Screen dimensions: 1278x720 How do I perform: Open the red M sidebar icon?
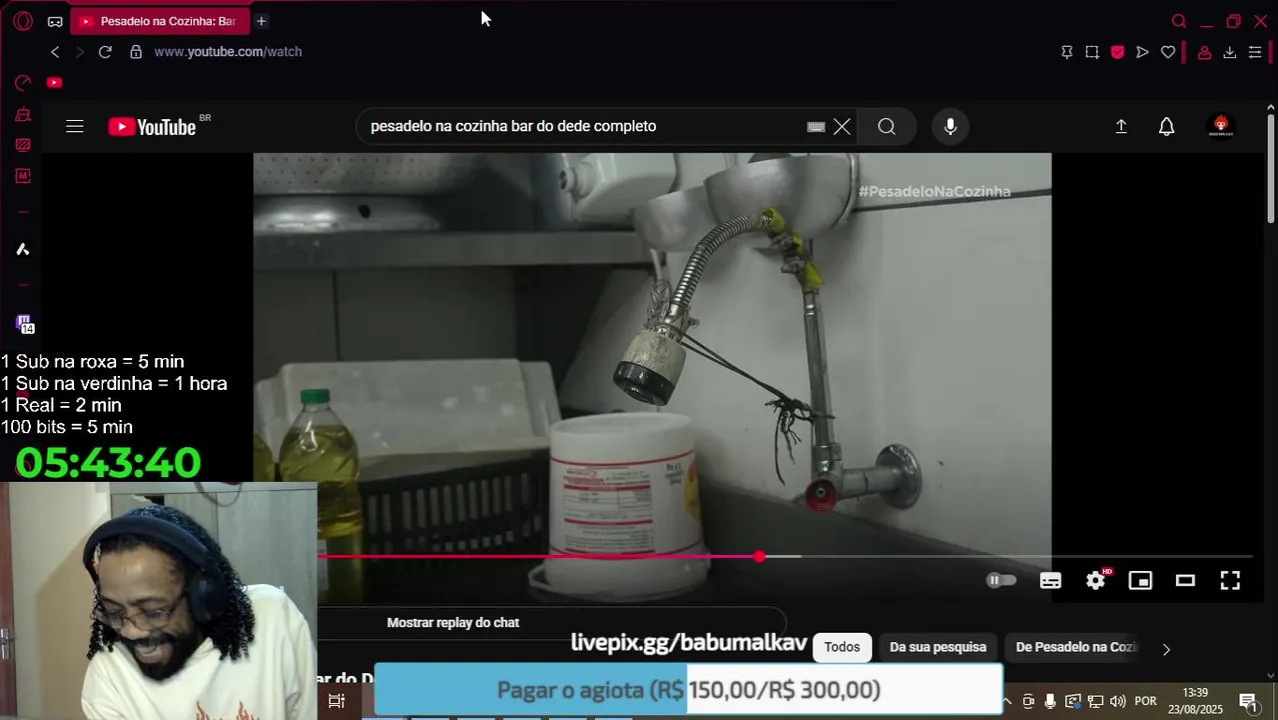23,176
